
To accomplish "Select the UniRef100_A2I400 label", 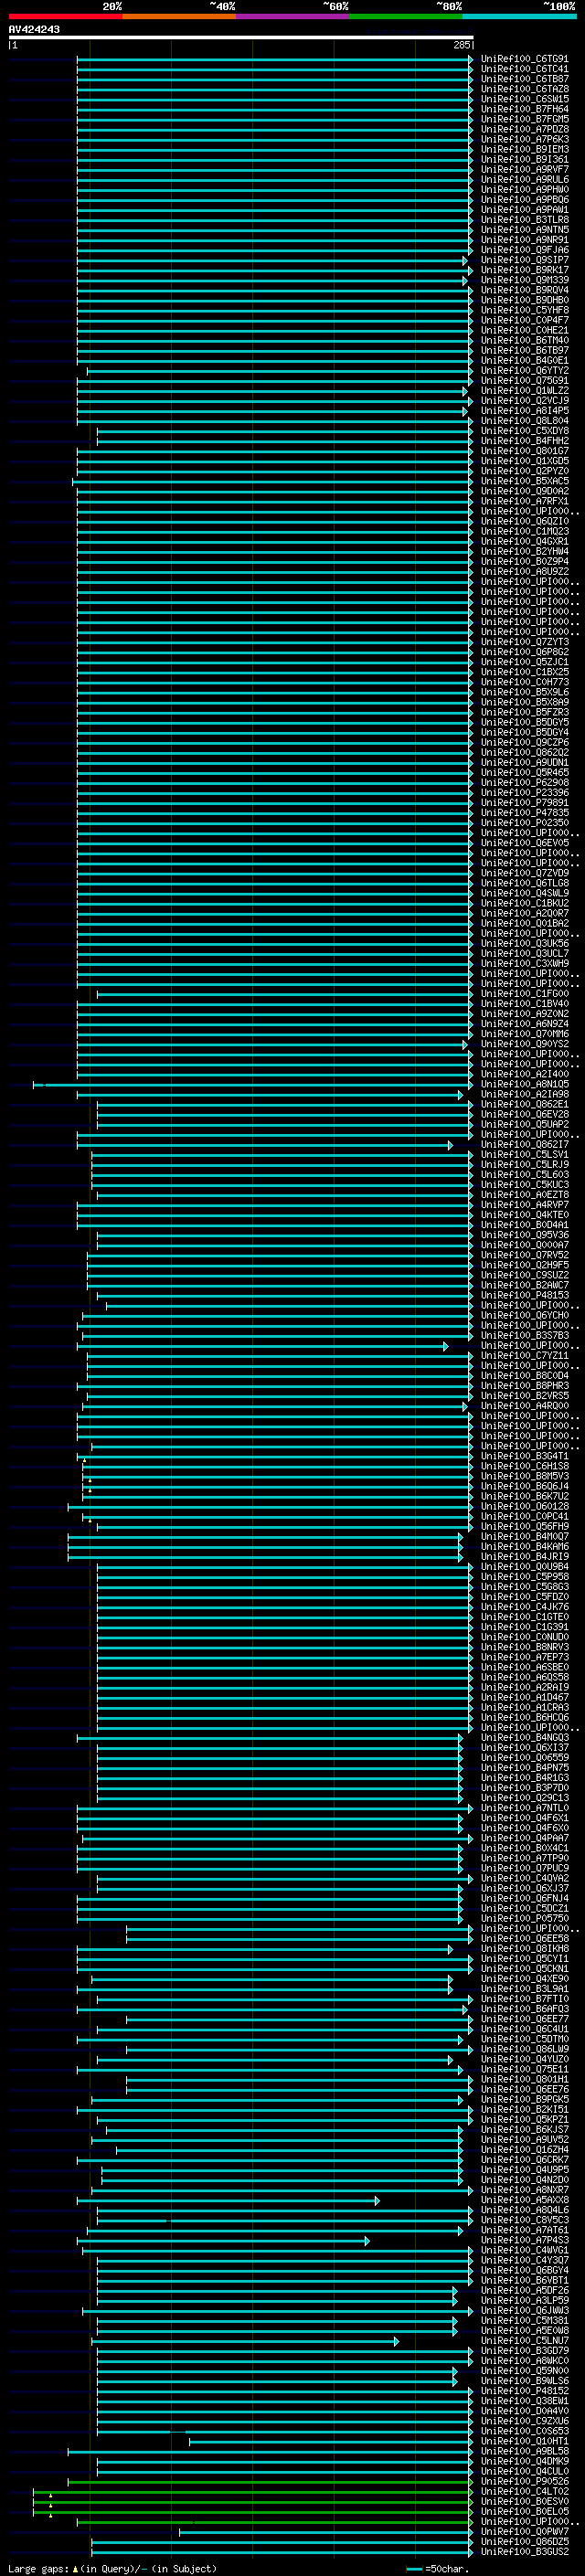I will point(524,1074).
